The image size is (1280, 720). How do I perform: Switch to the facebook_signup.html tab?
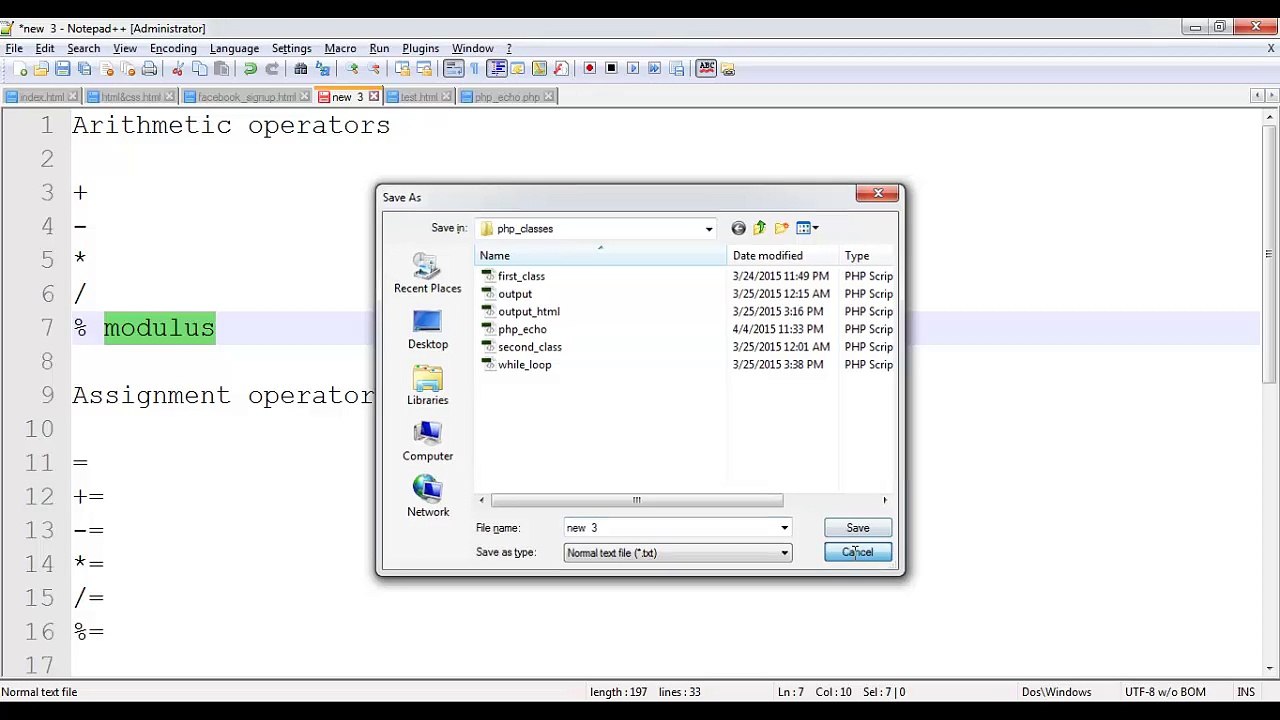click(x=246, y=97)
